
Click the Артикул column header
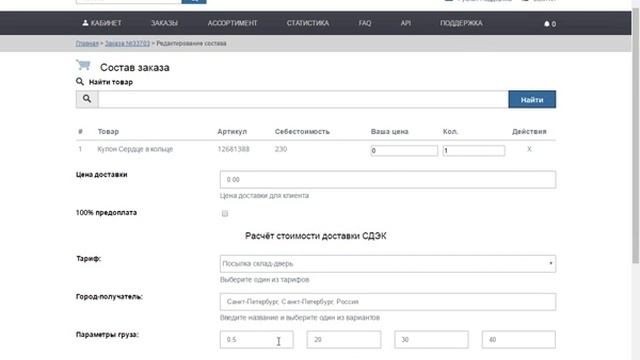pos(232,131)
